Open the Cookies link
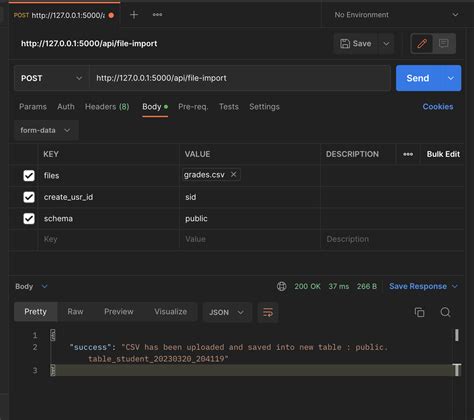 438,107
